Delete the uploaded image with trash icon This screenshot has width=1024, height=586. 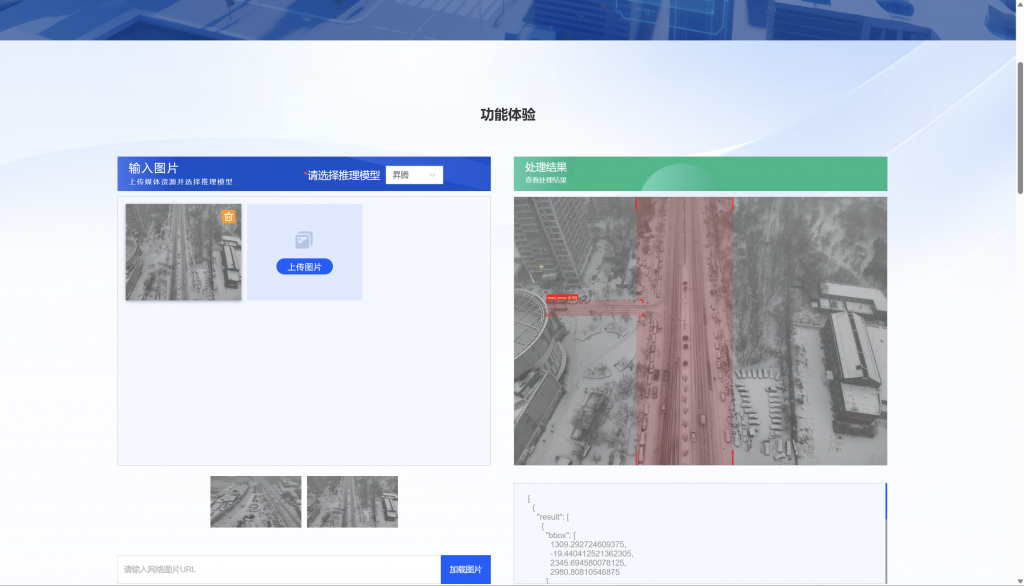click(x=228, y=217)
